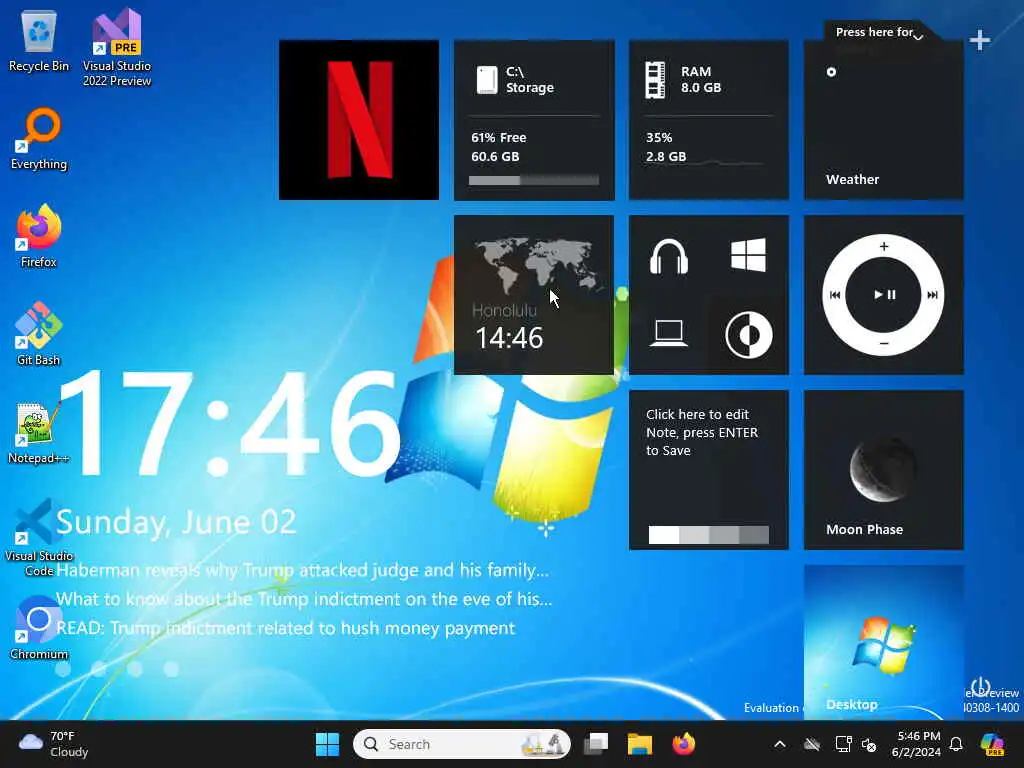Click the RAM 8.0 GB tile
This screenshot has height=768, width=1024.
click(709, 120)
